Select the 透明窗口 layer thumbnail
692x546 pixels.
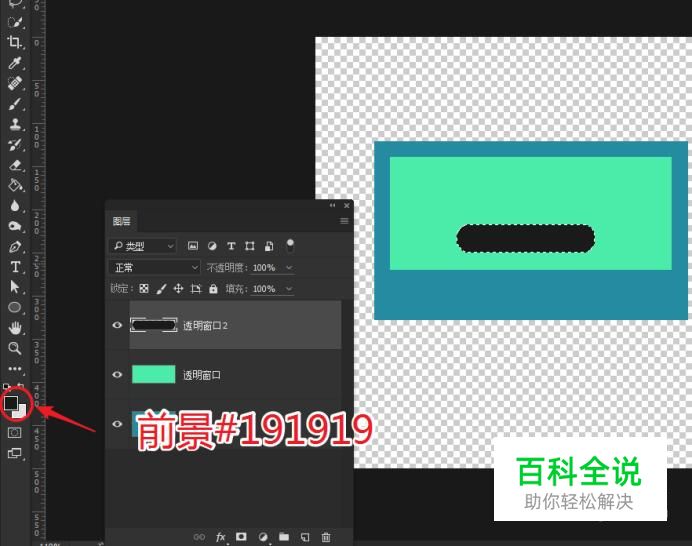pos(154,374)
